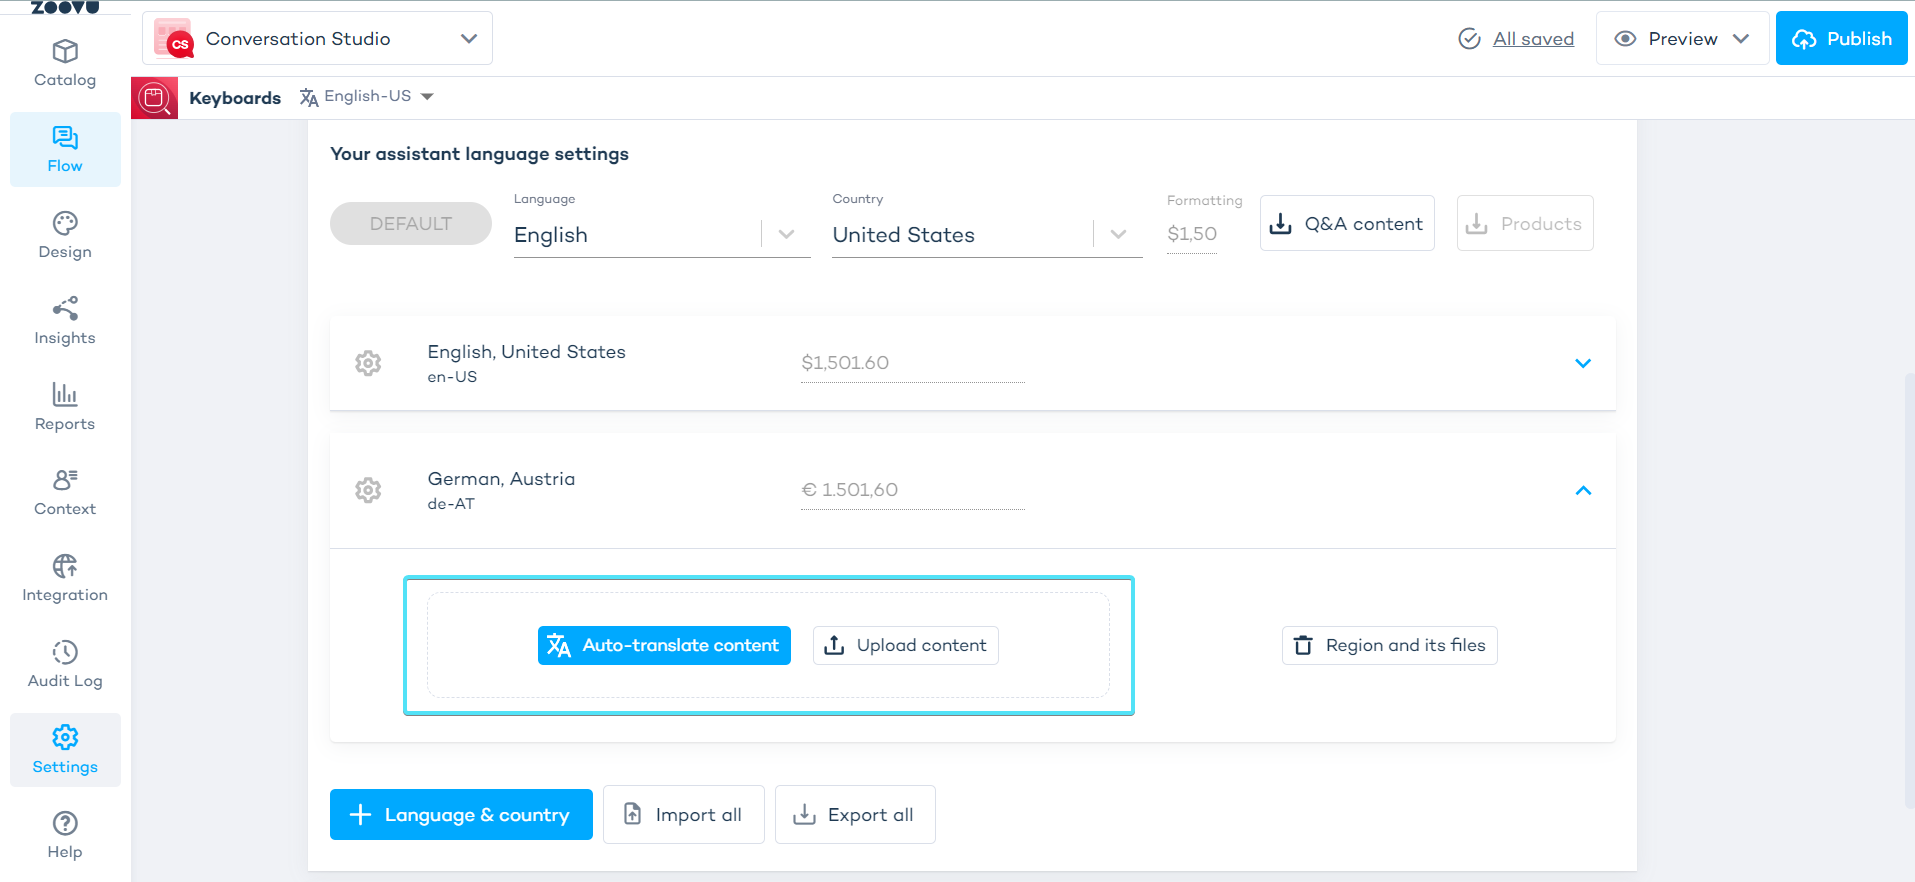Screen dimensions: 1915x882
Task: Open the Language dropdown showing English
Action: coord(660,235)
